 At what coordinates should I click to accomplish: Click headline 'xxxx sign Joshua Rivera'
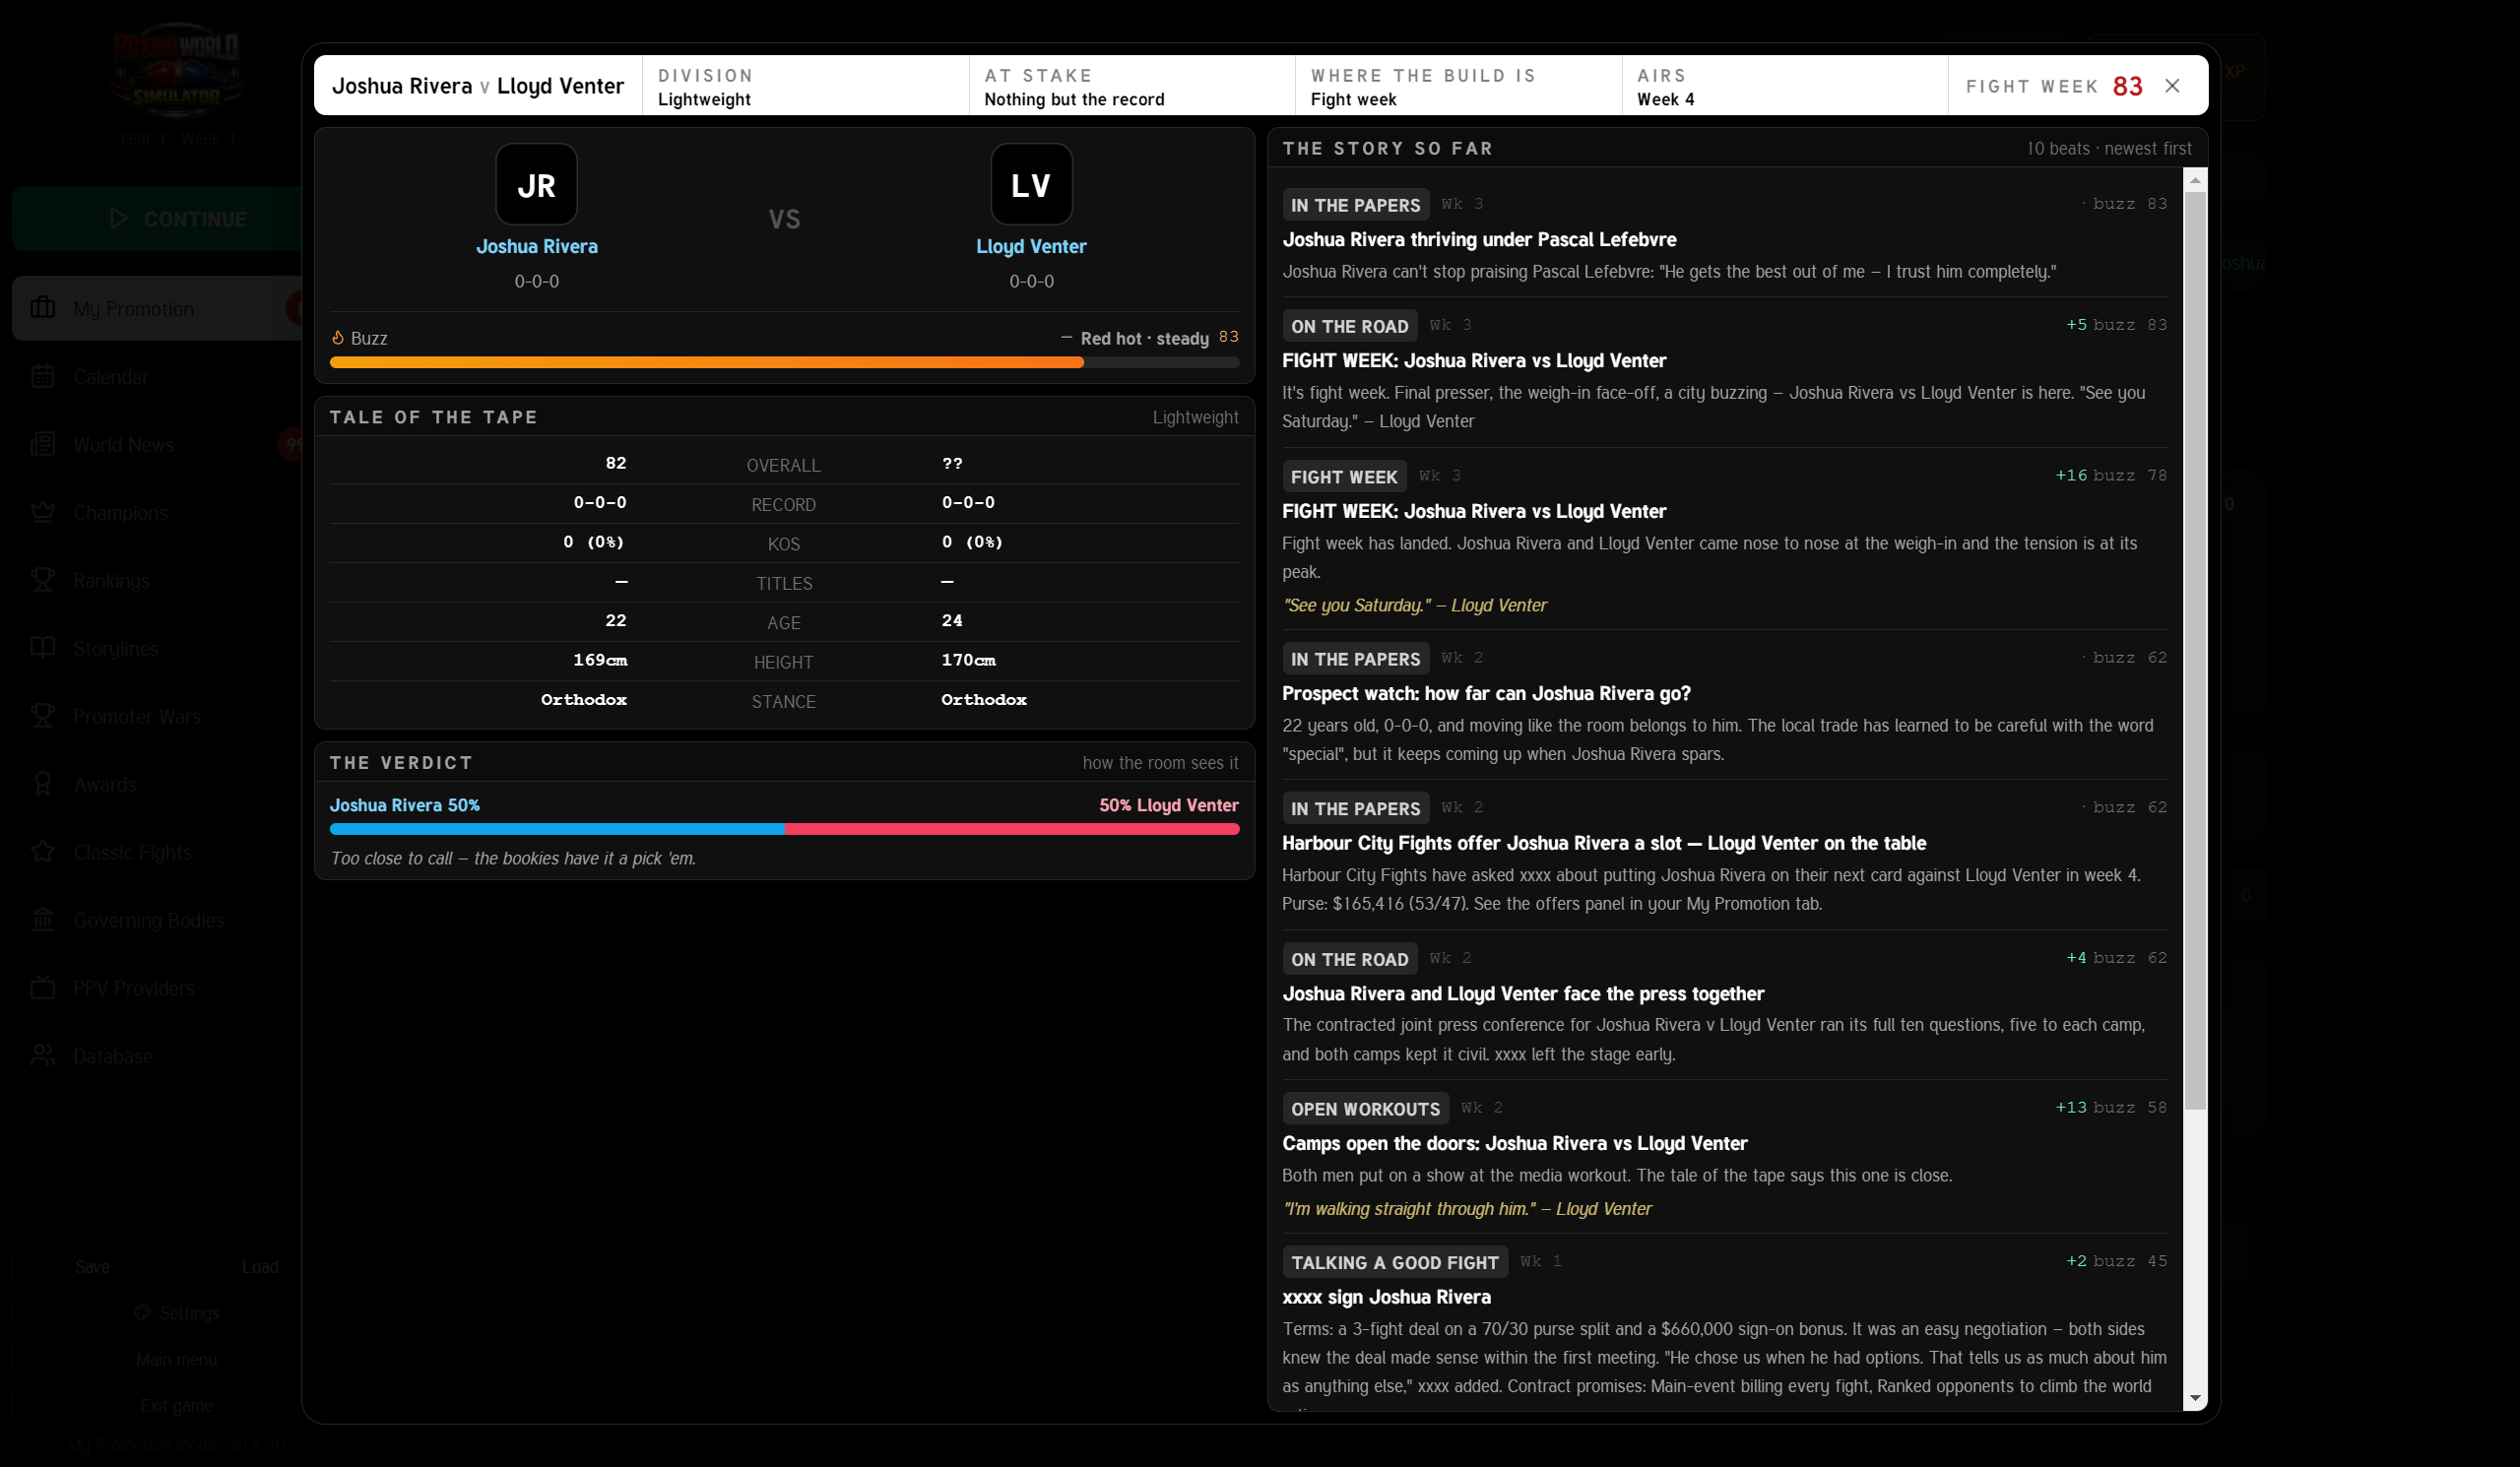coord(1386,1297)
